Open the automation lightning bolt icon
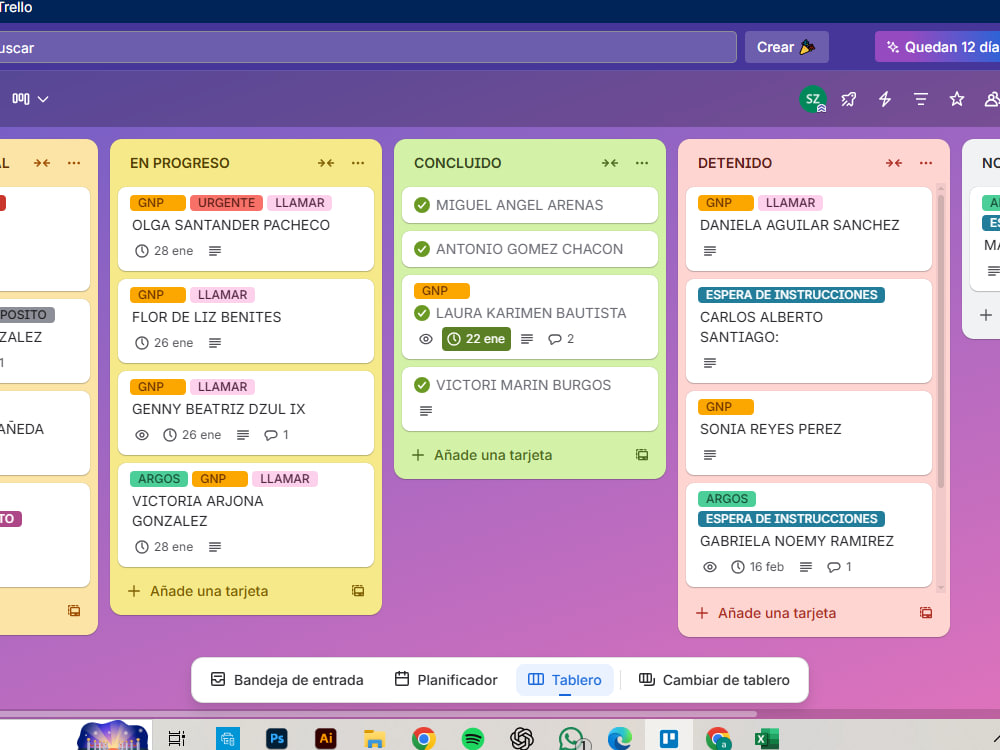Screen dimensions: 1000x750 pos(885,99)
